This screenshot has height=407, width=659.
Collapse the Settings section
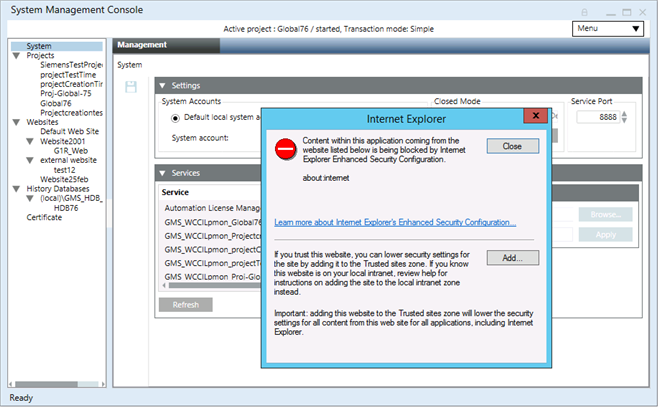[164, 86]
